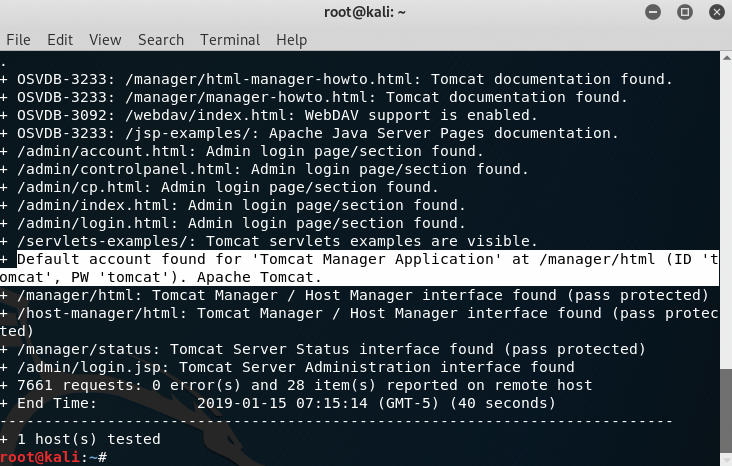
Task: Open the File menu
Action: point(18,40)
